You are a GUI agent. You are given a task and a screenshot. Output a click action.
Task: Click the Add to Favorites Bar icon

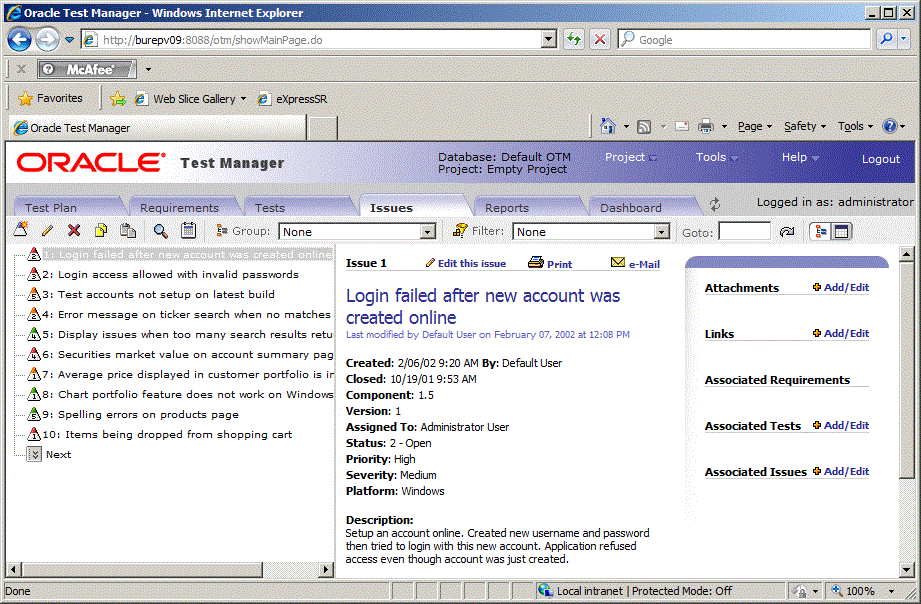[x=118, y=99]
